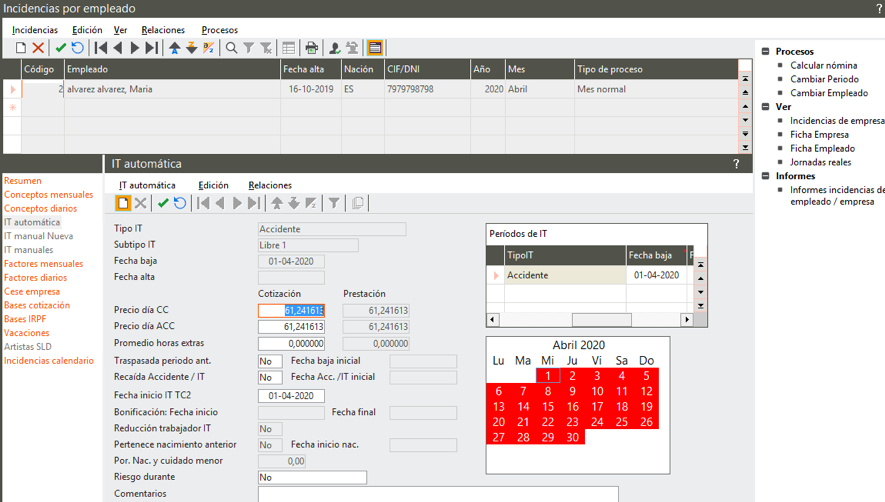Click the Print icon in top toolbar
Screen dimensions: 885x502
click(x=312, y=48)
